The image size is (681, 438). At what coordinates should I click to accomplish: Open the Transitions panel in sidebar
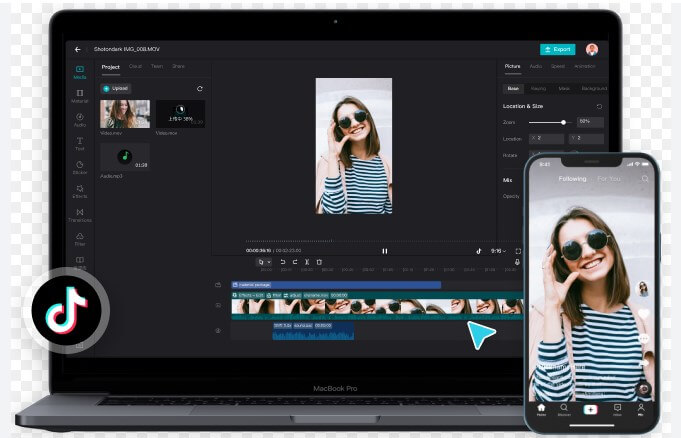80,215
